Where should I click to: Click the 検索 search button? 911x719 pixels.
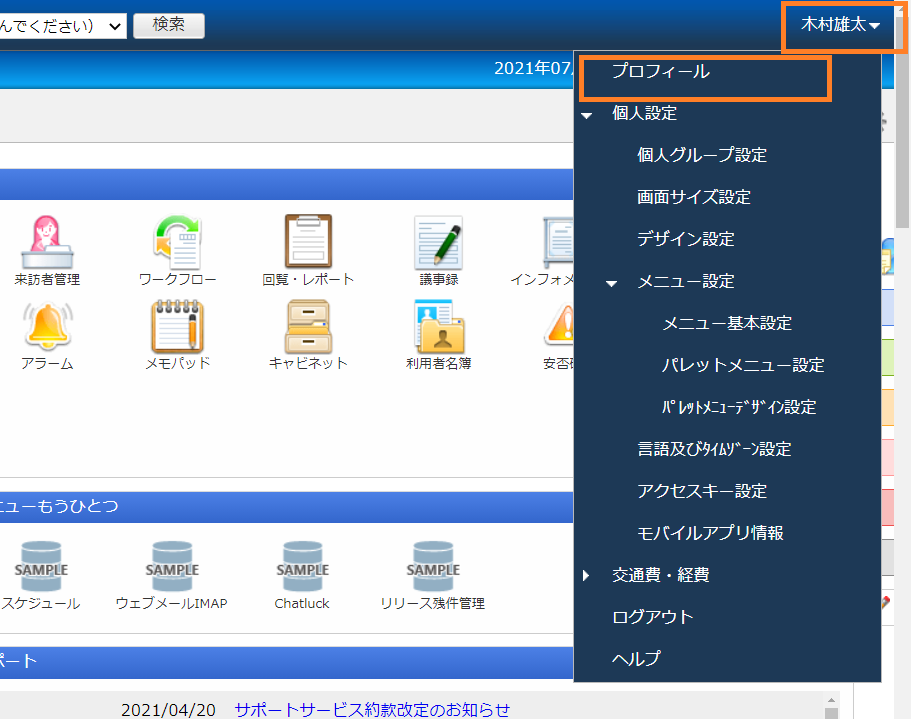(x=168, y=25)
